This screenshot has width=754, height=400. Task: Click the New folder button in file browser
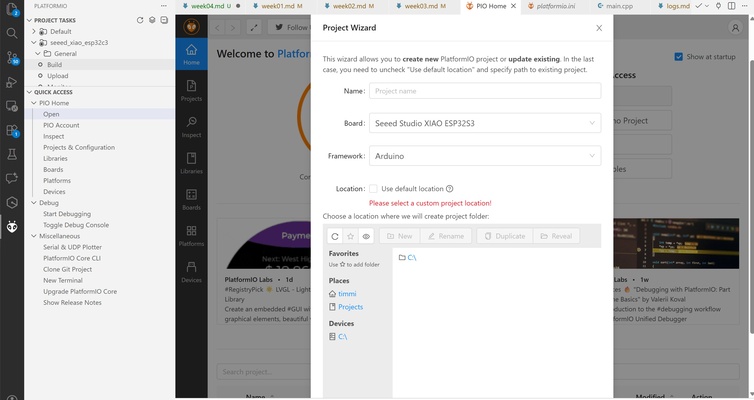coord(400,236)
